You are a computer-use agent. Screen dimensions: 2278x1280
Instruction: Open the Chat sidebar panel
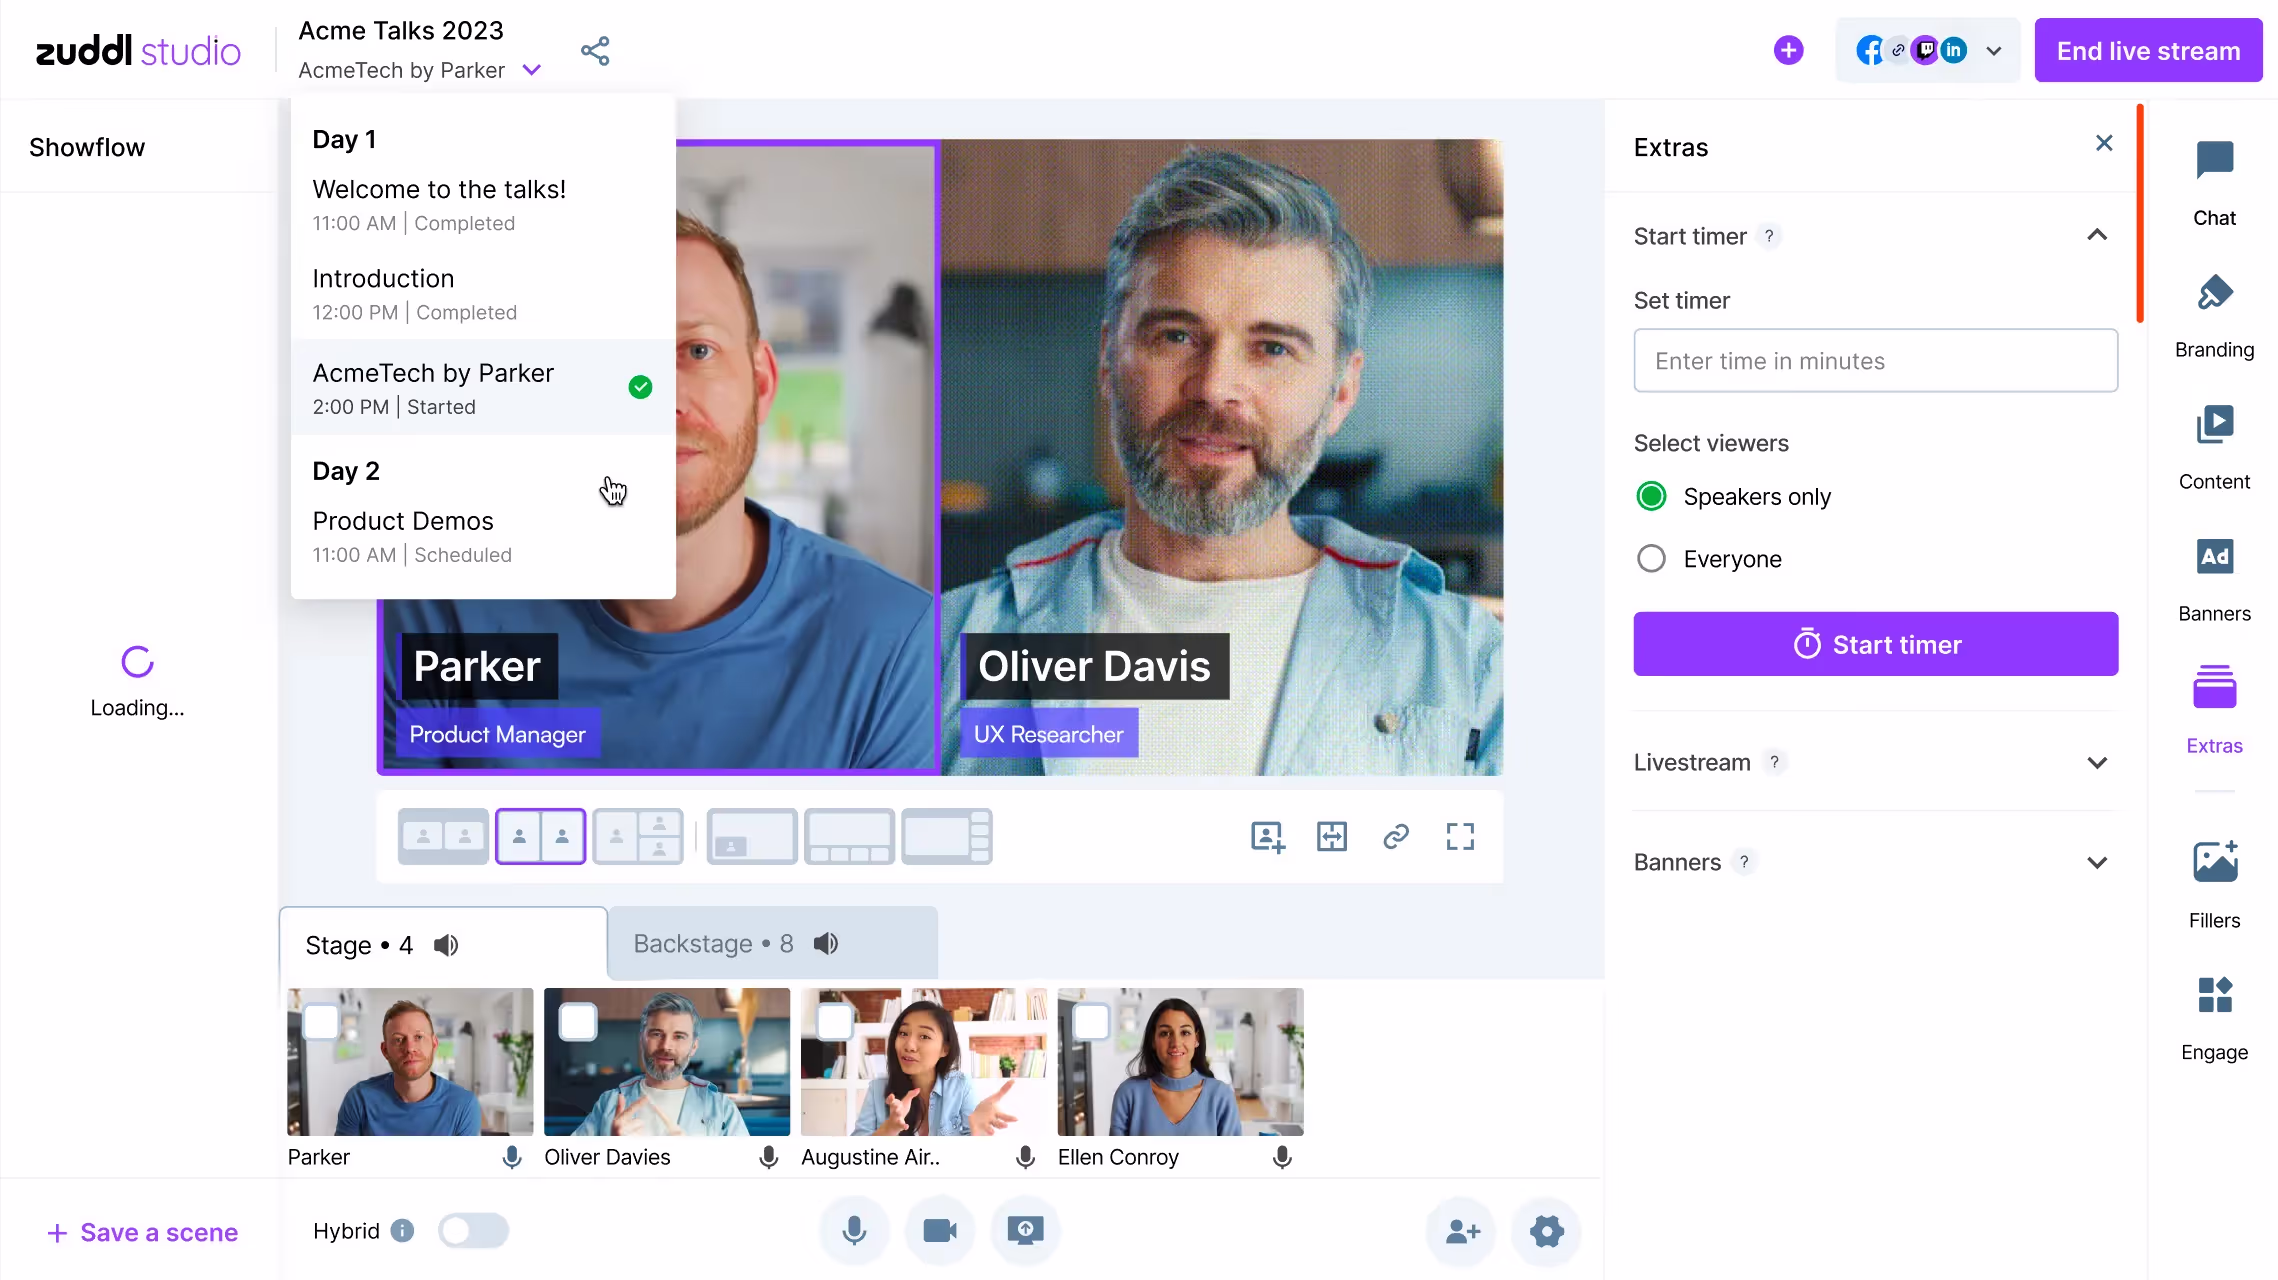coord(2214,183)
